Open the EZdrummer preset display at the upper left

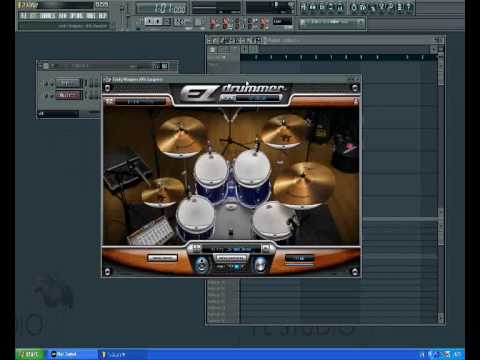point(141,101)
